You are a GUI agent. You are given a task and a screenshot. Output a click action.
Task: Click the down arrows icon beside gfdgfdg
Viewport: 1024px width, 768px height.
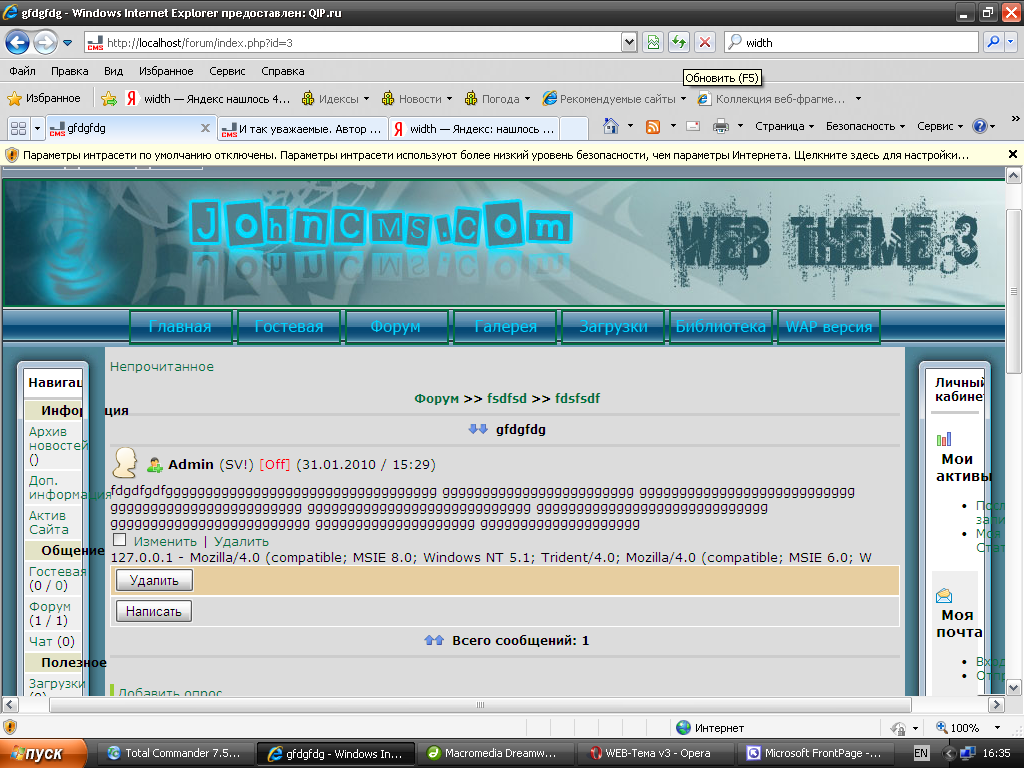tap(478, 429)
